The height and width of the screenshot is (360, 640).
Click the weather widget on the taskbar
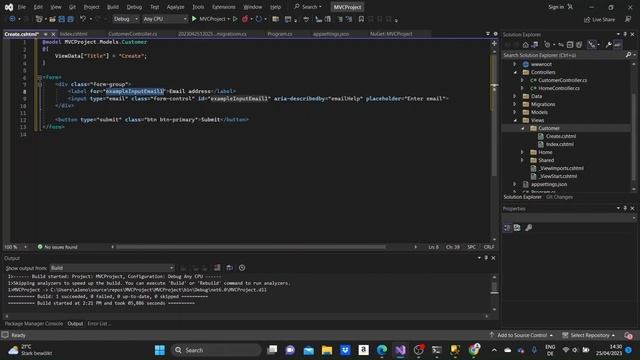coord(30,350)
